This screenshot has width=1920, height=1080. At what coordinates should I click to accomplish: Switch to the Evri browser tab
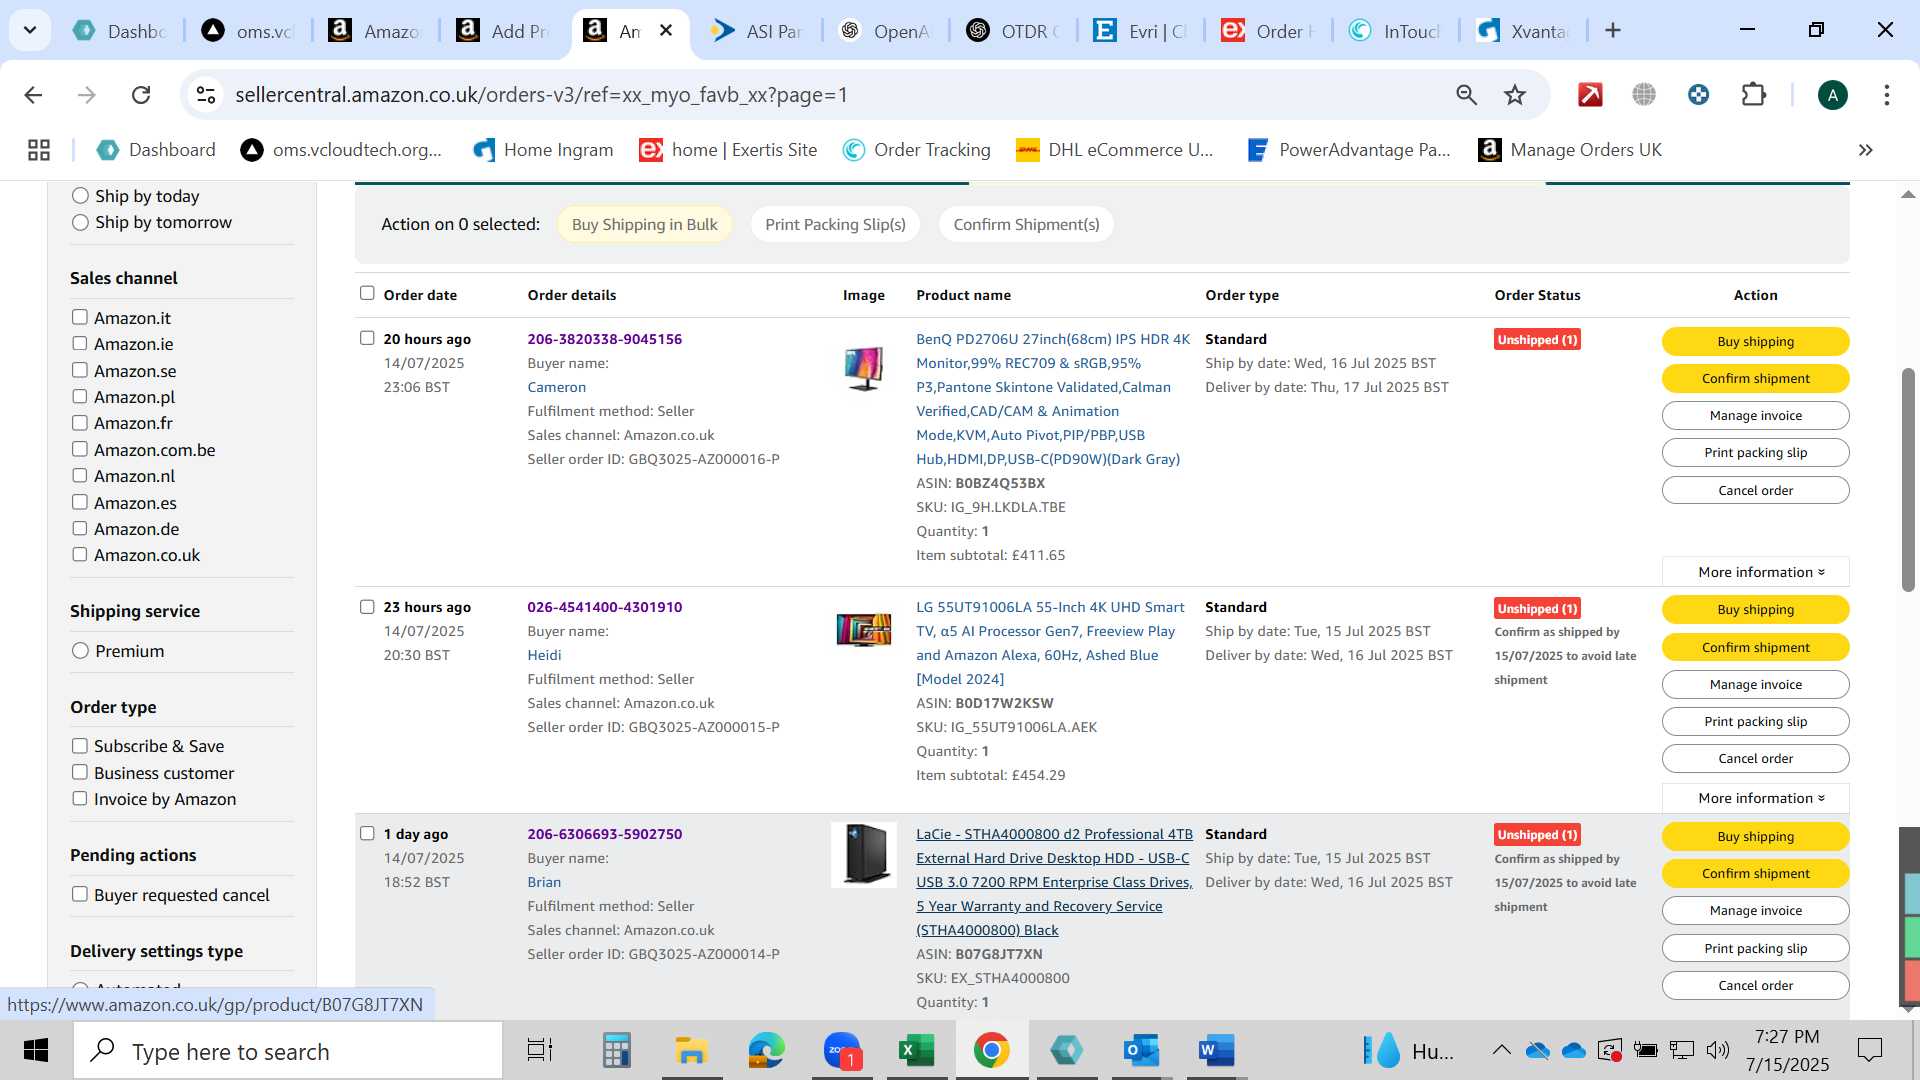tap(1140, 31)
